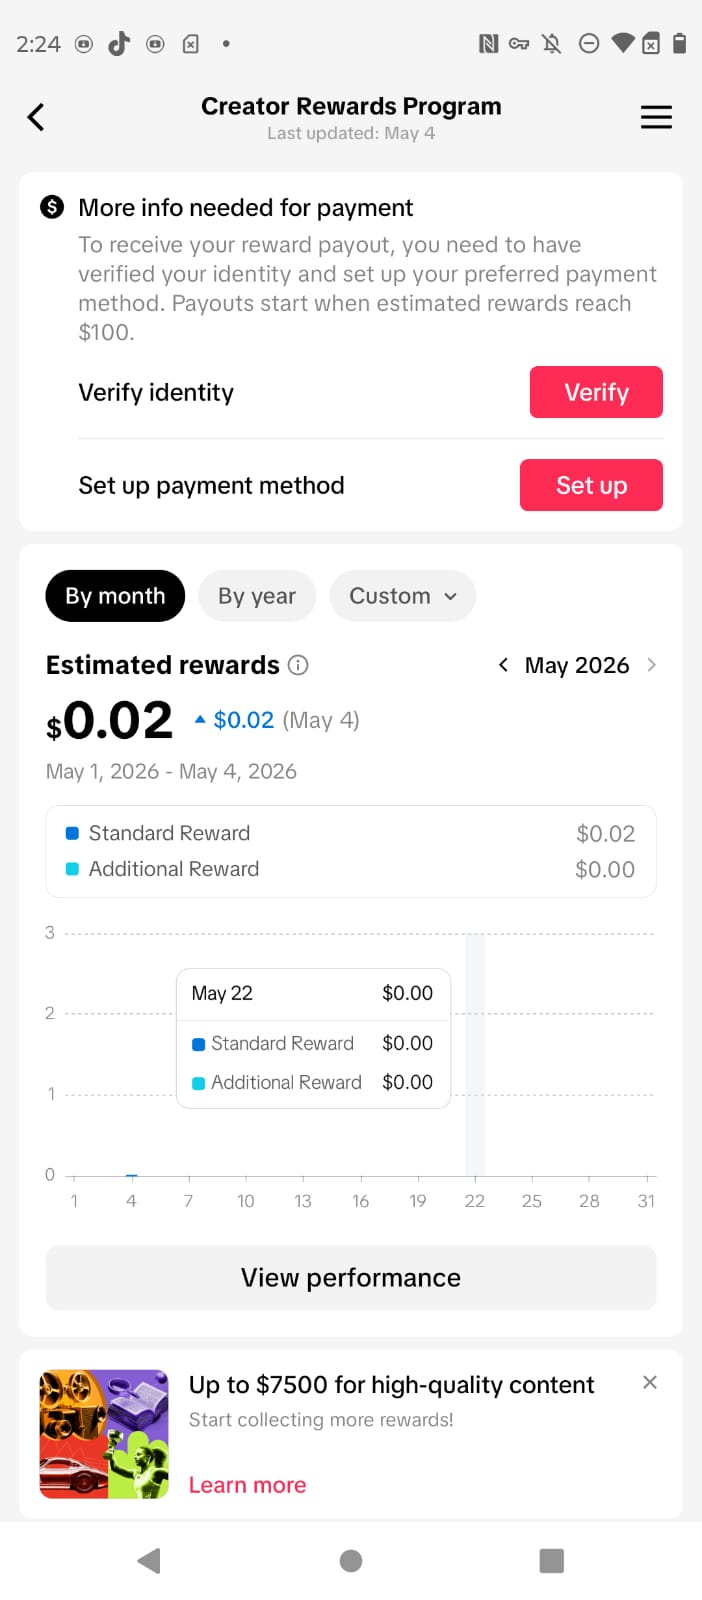The height and width of the screenshot is (1600, 702).
Task: Tap the Standard Reward blue legend swatch
Action: click(72, 833)
